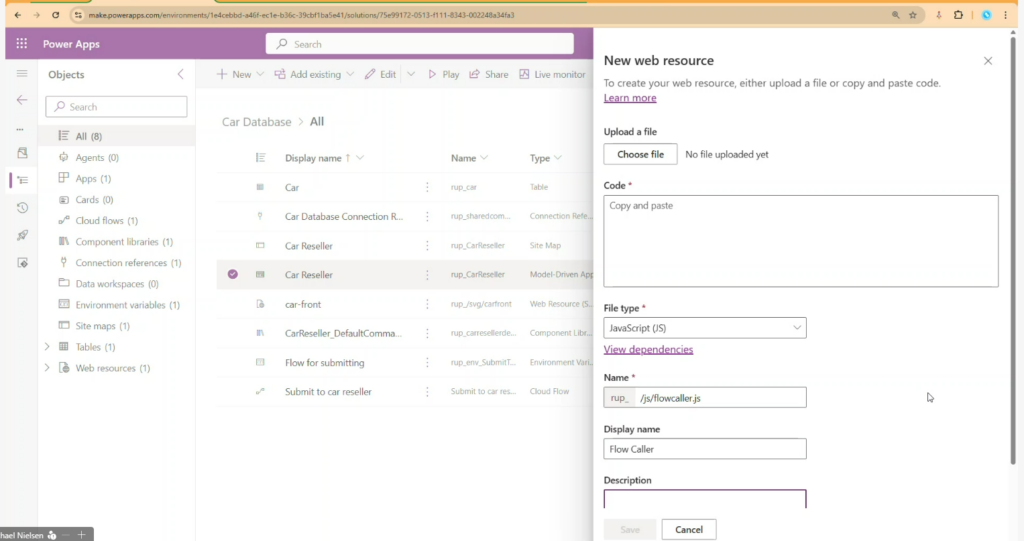
Task: Expand the Tables tree node
Action: 47,347
